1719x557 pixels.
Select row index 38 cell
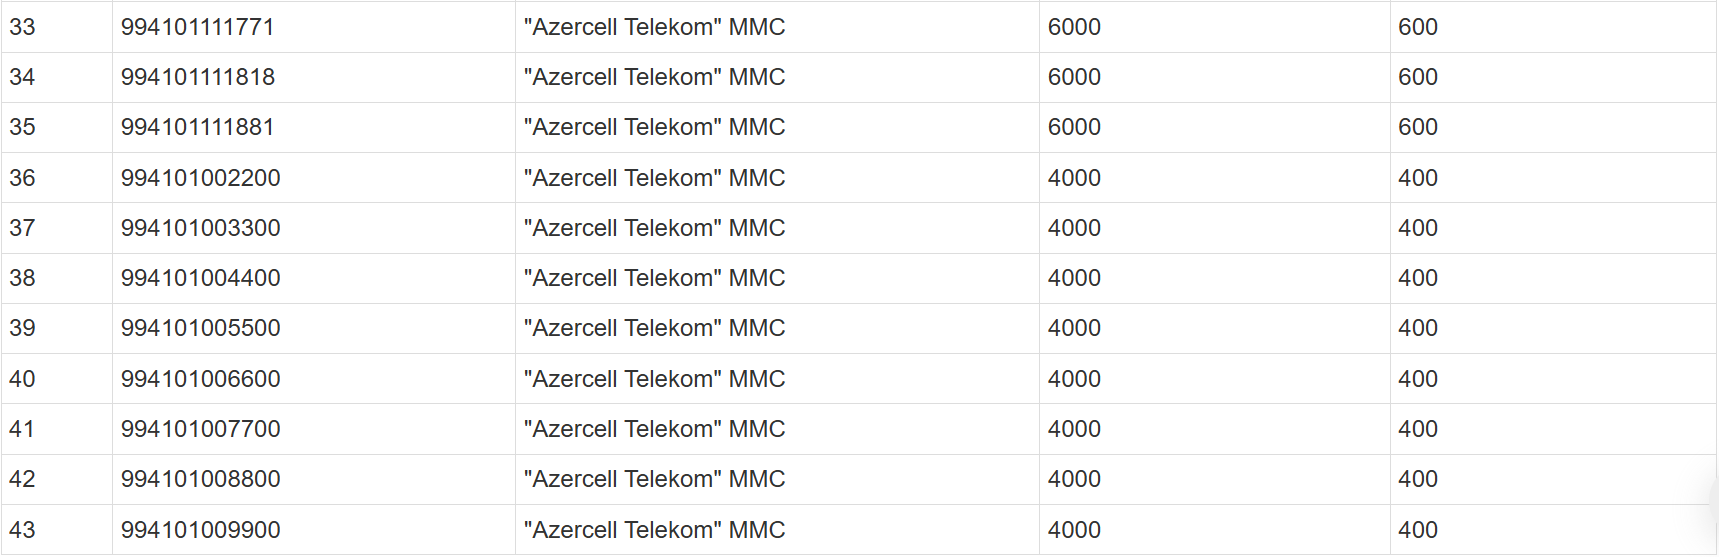pos(22,278)
